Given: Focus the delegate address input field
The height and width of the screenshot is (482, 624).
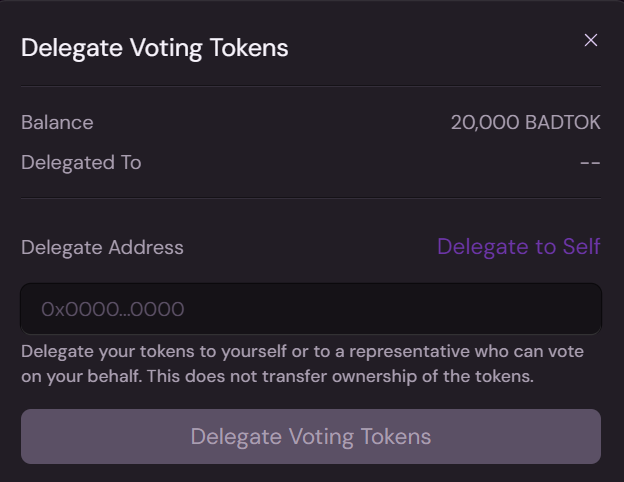Looking at the screenshot, I should (x=310, y=309).
